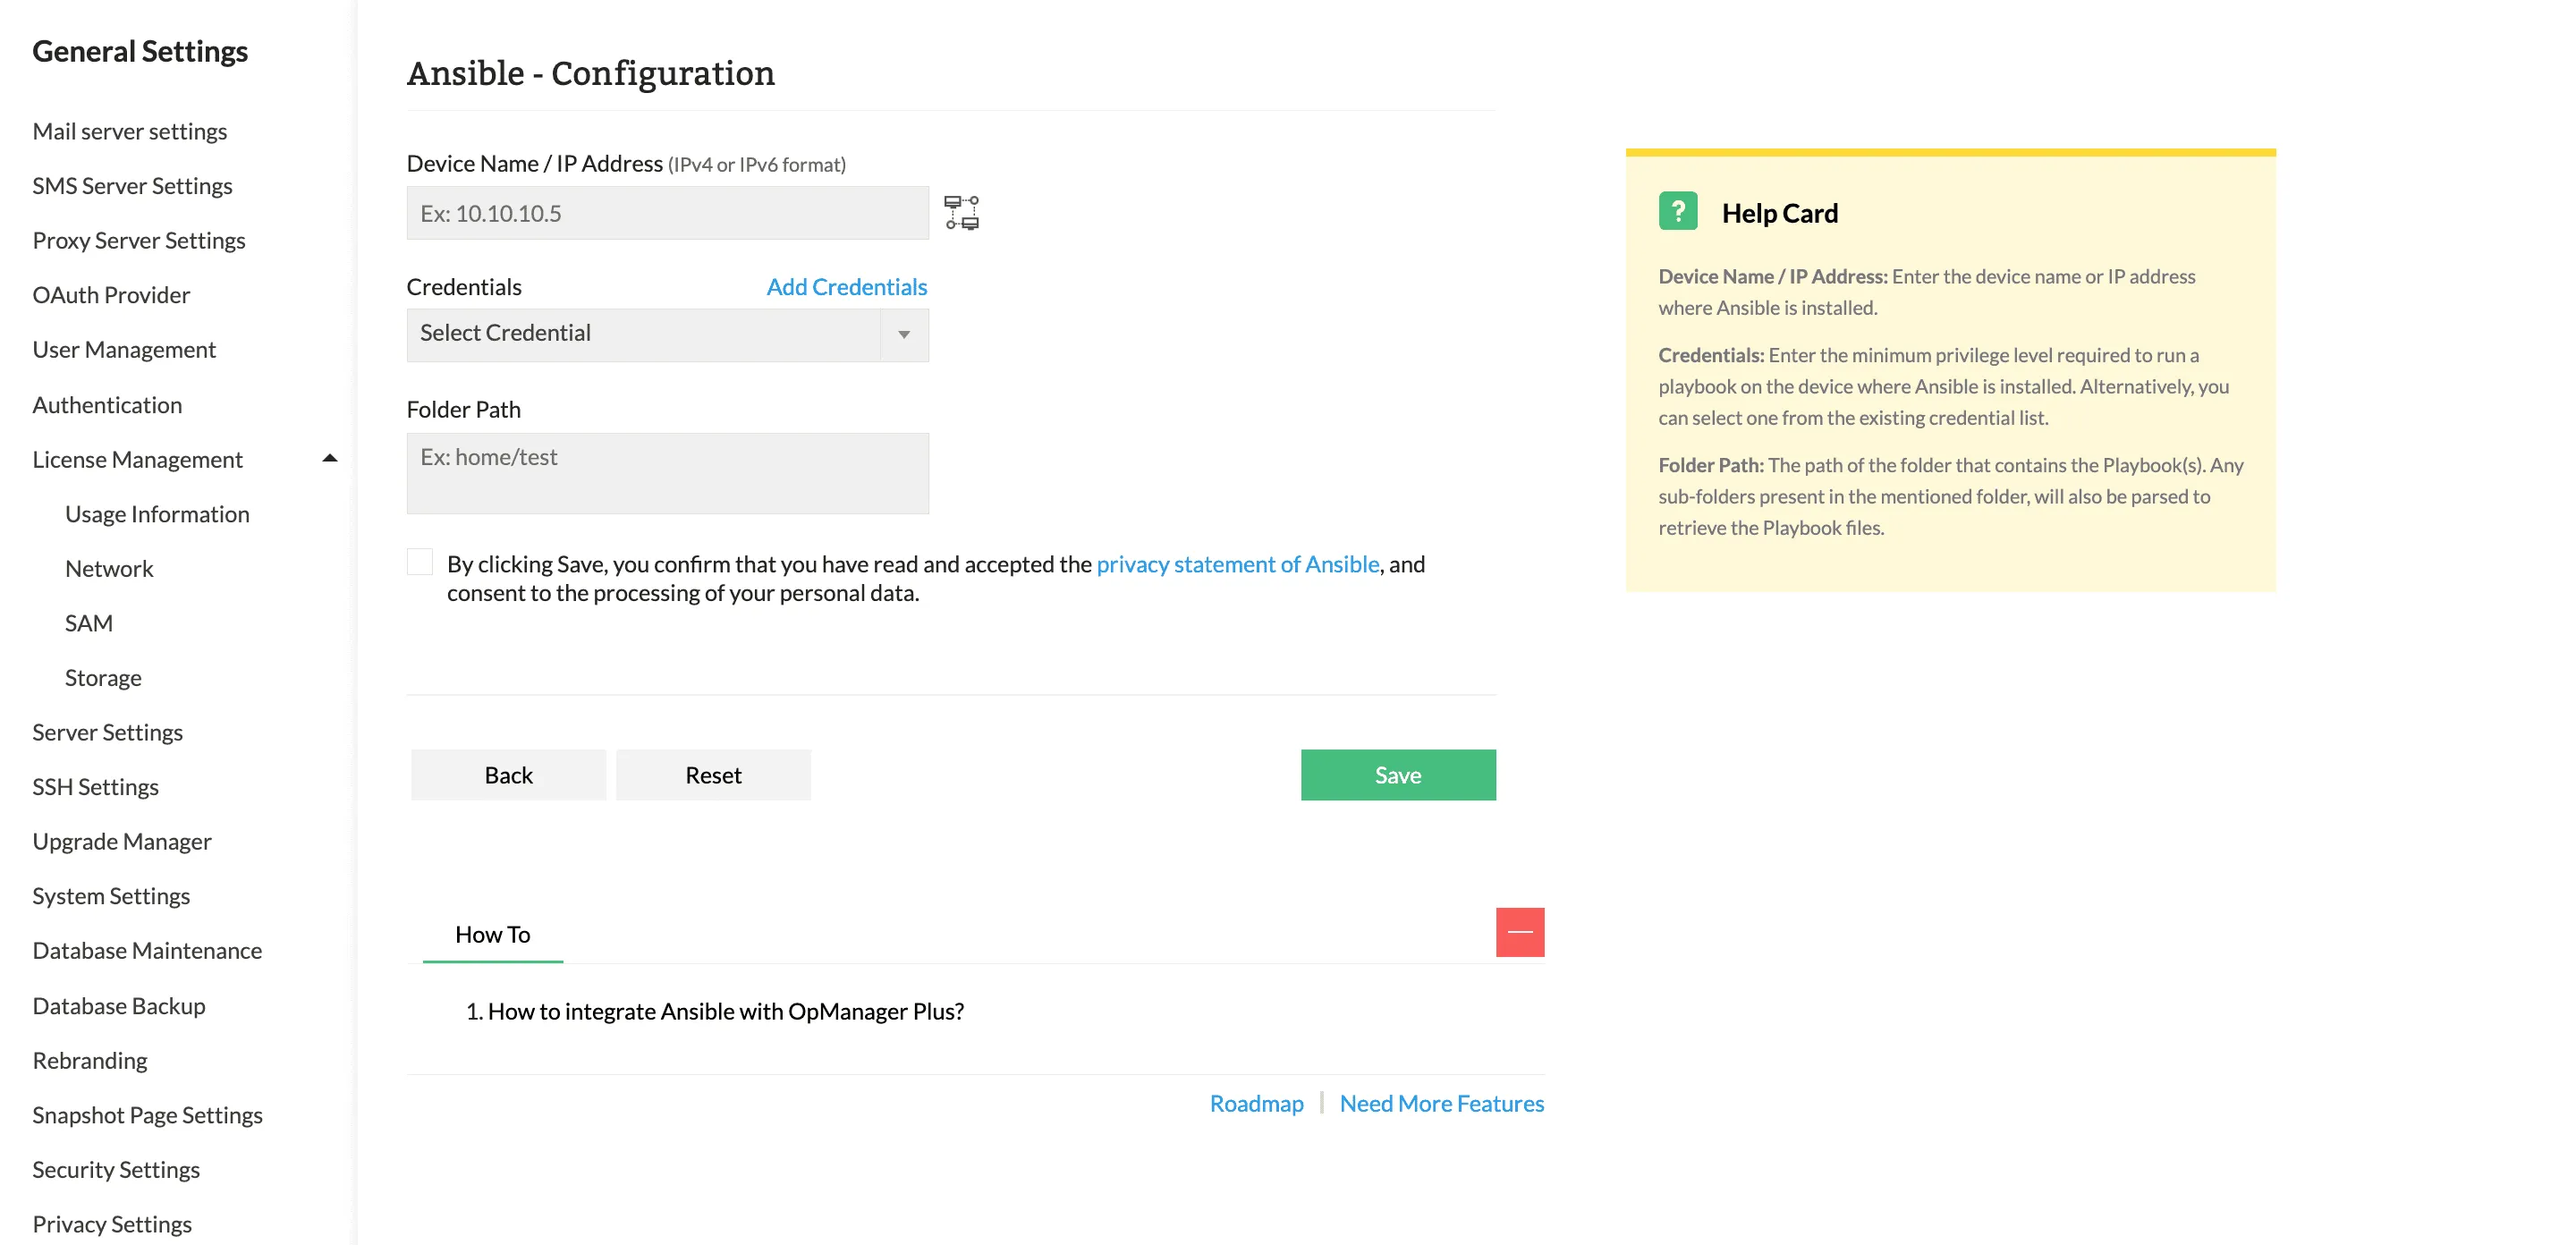Collapse the License Management section arrow

point(329,459)
